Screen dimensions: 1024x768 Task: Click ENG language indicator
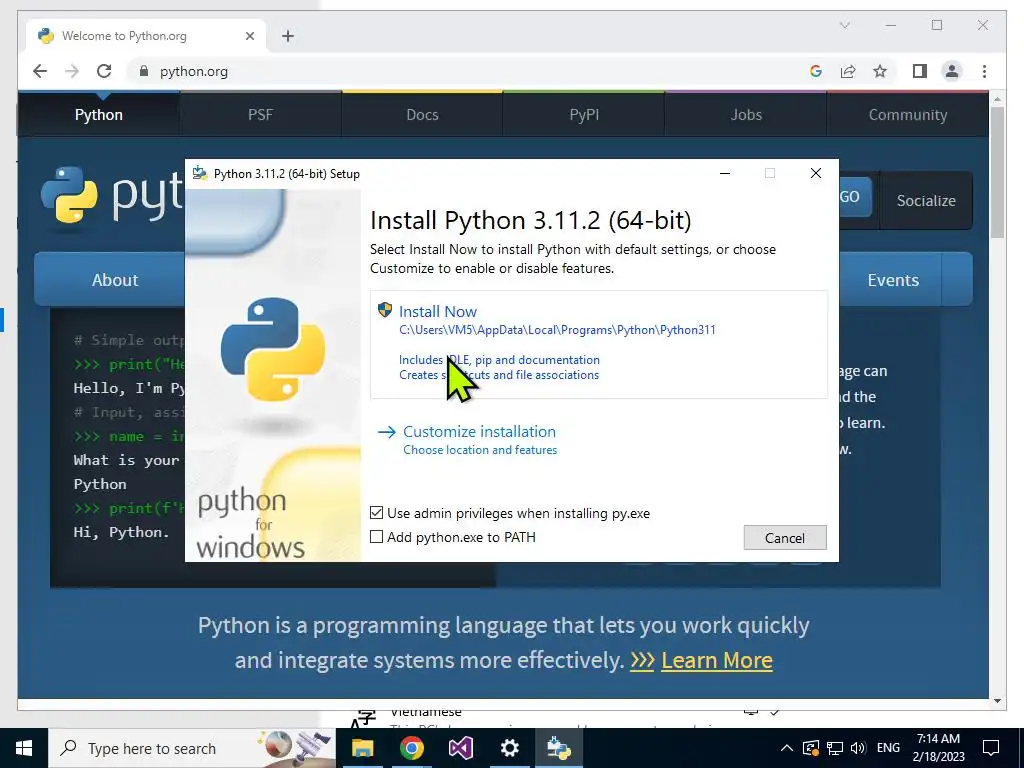888,748
